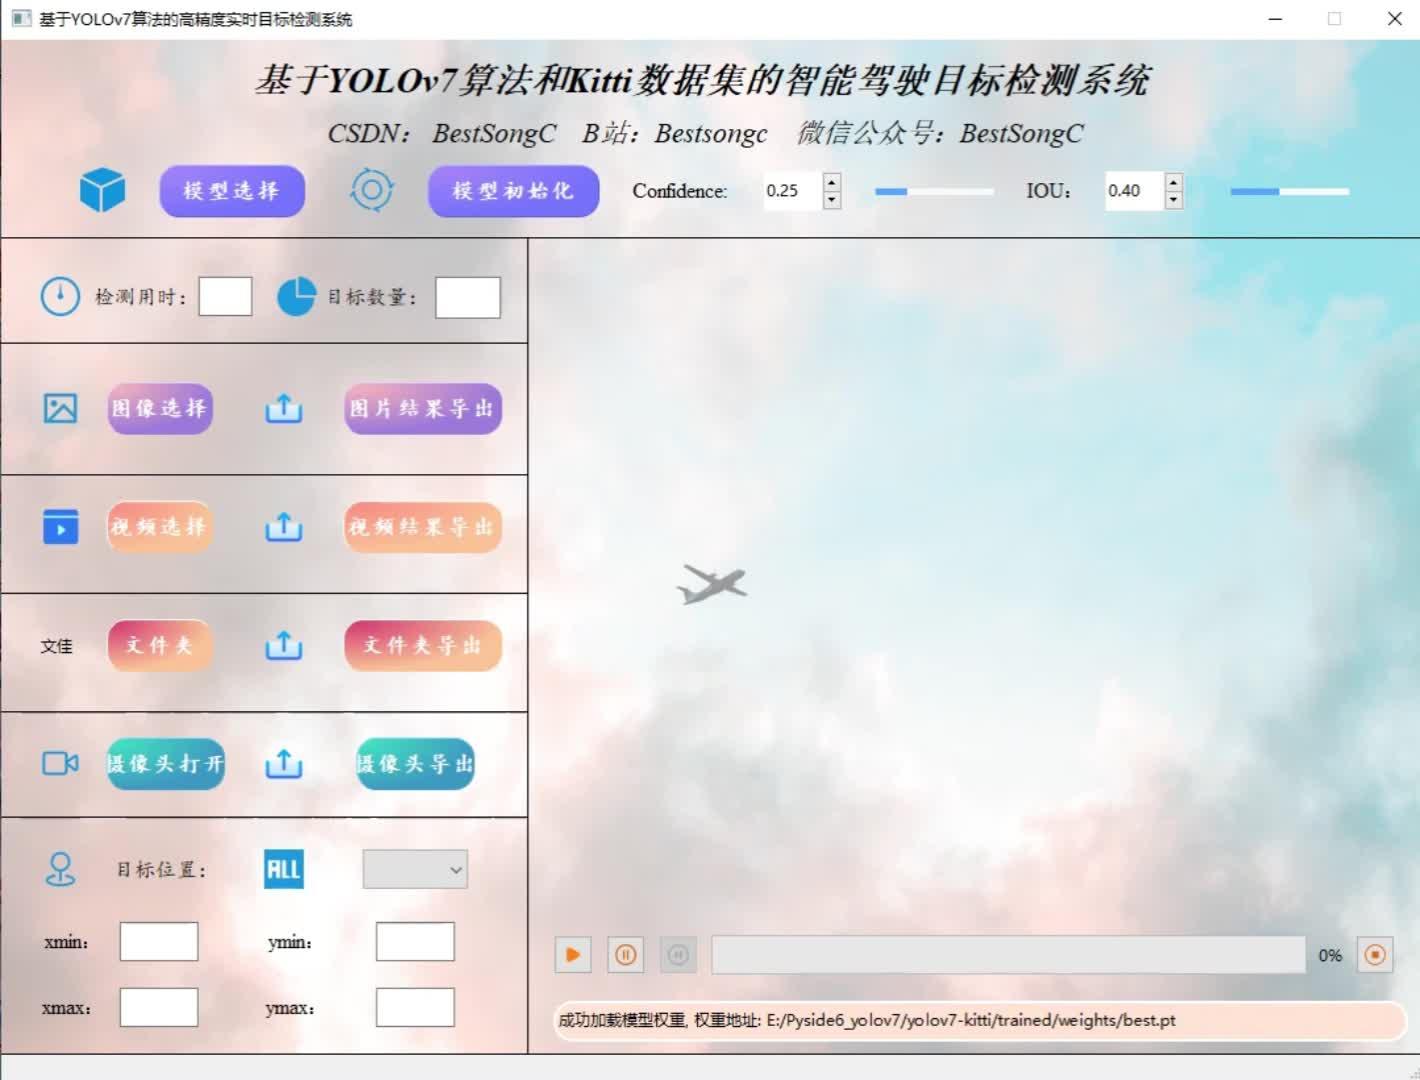Click the pie-chart icon beside 目标数量
This screenshot has height=1080, width=1420.
tap(296, 296)
